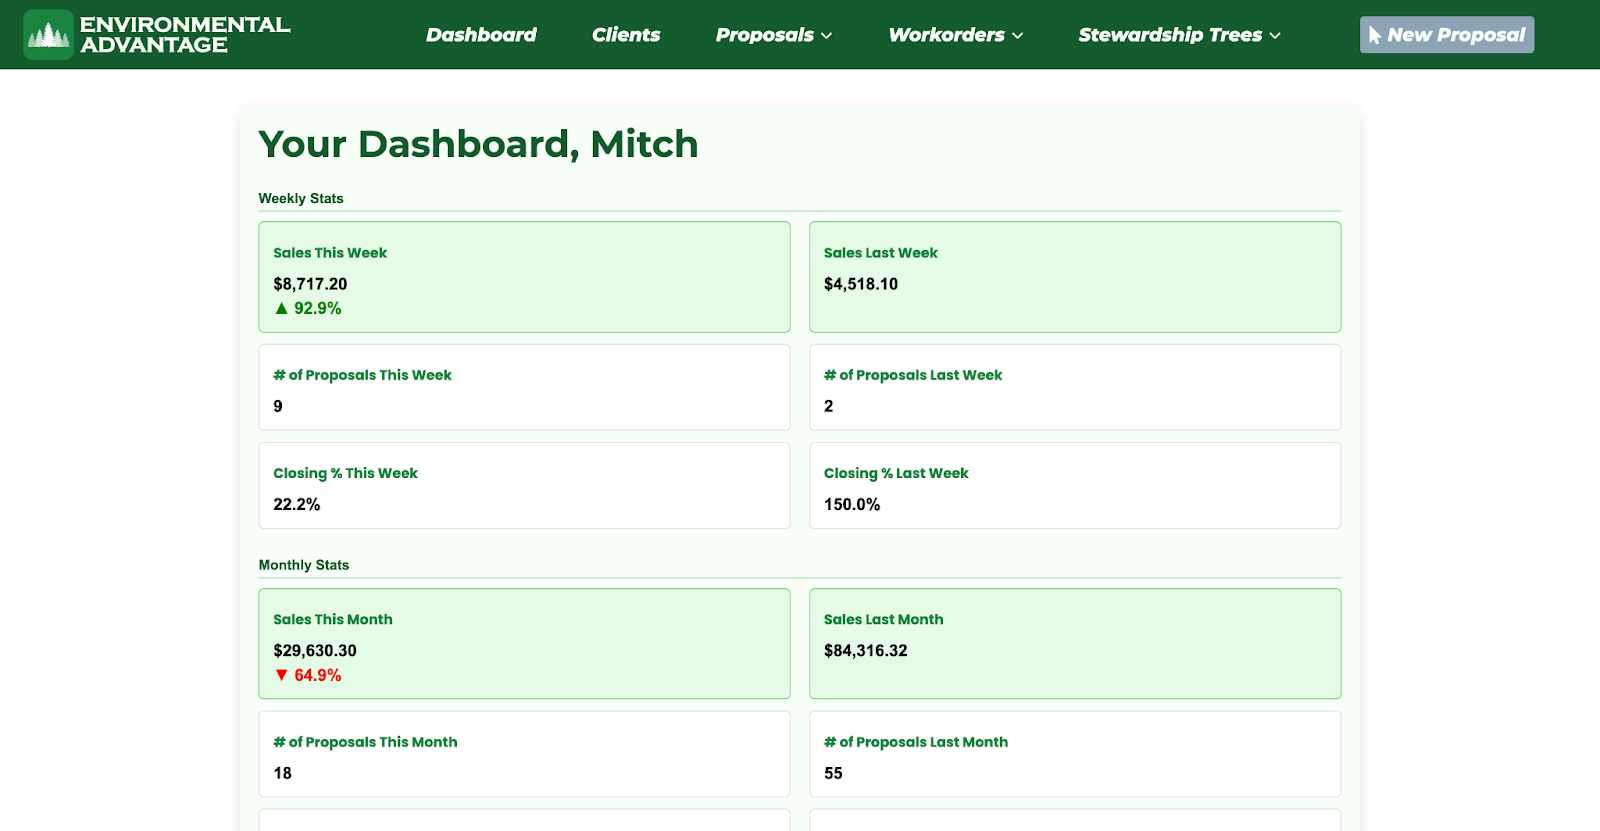Expand the Workorders dropdown chevron
The image size is (1600, 831).
pos(1018,36)
